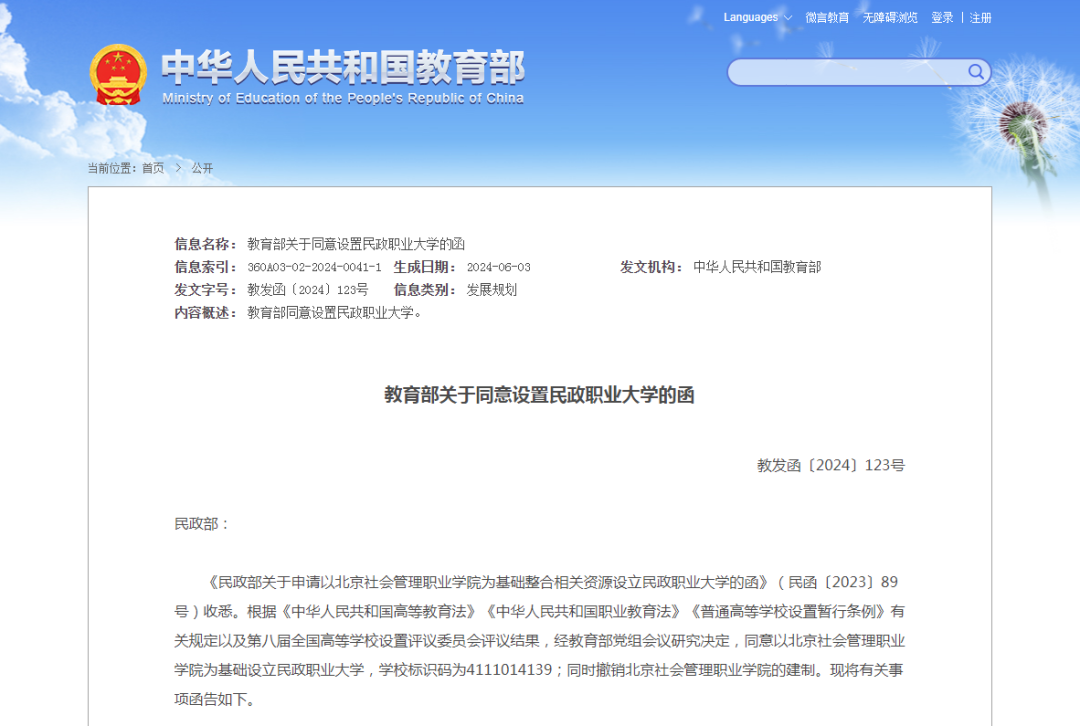
Task: Click the breadcrumb chevron after 首页
Action: [x=178, y=168]
